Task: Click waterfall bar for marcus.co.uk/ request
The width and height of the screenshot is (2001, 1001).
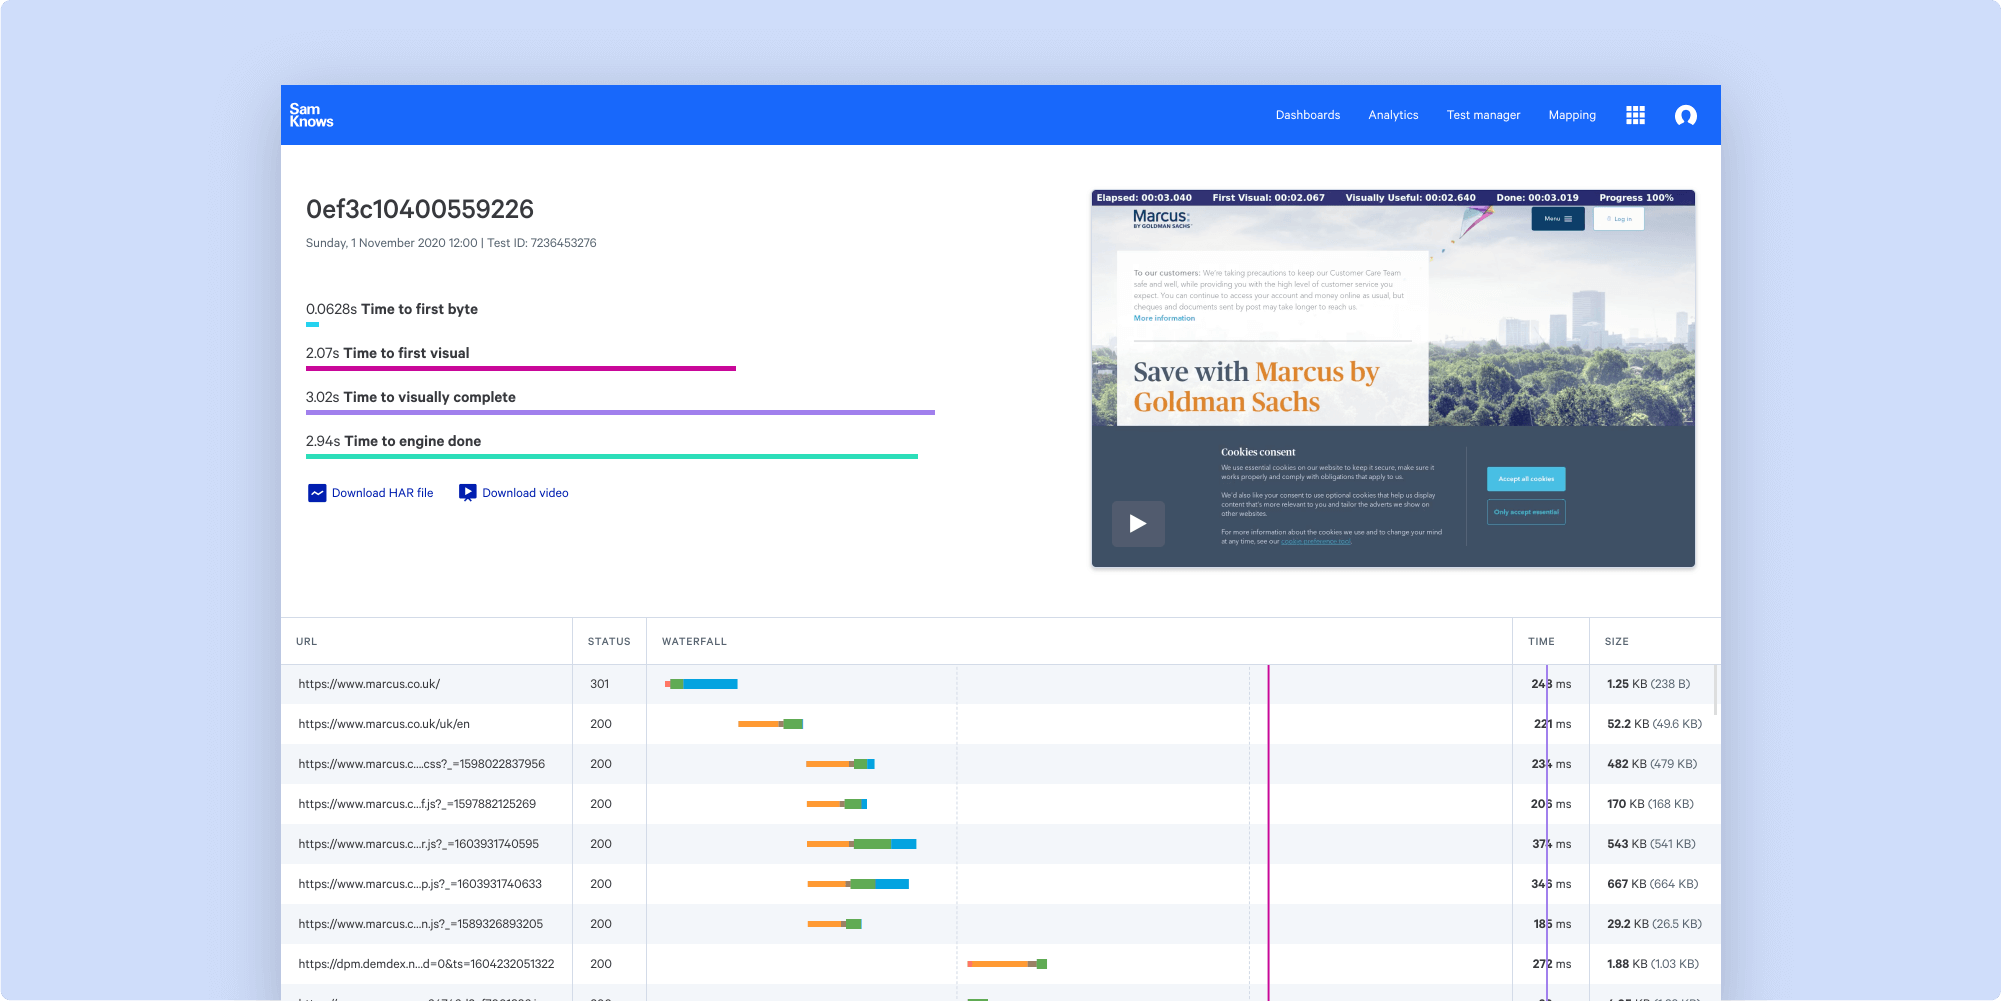Action: (x=701, y=684)
